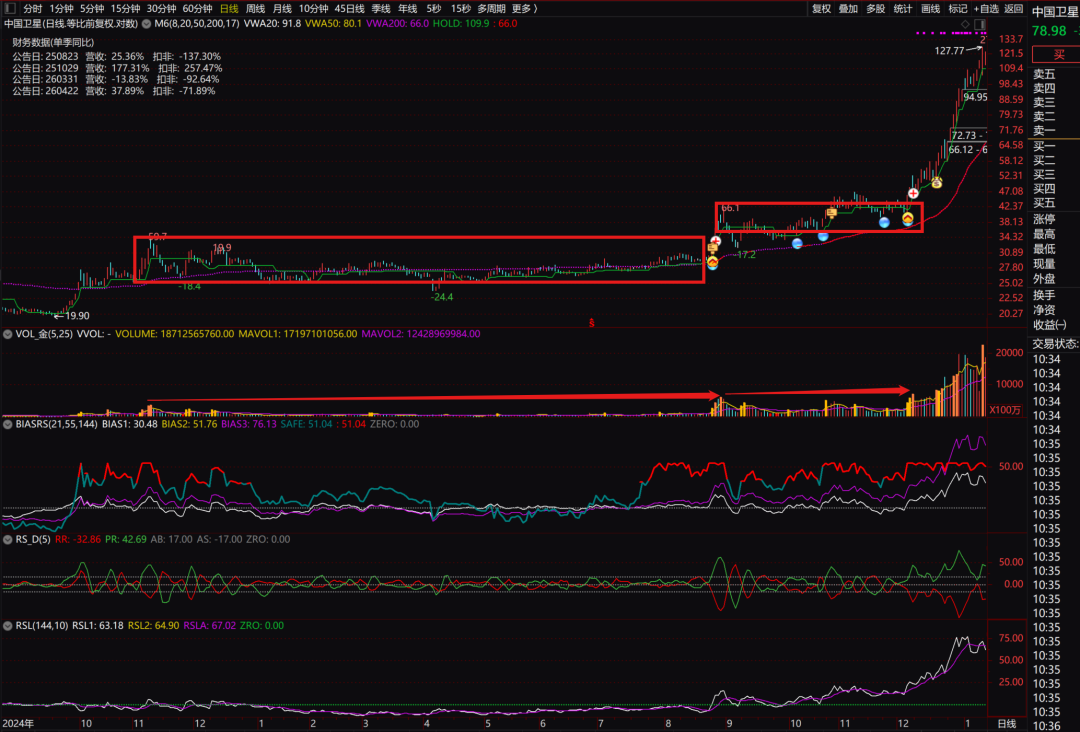
Task: Switch to 月线 monthly period
Action: tap(282, 9)
